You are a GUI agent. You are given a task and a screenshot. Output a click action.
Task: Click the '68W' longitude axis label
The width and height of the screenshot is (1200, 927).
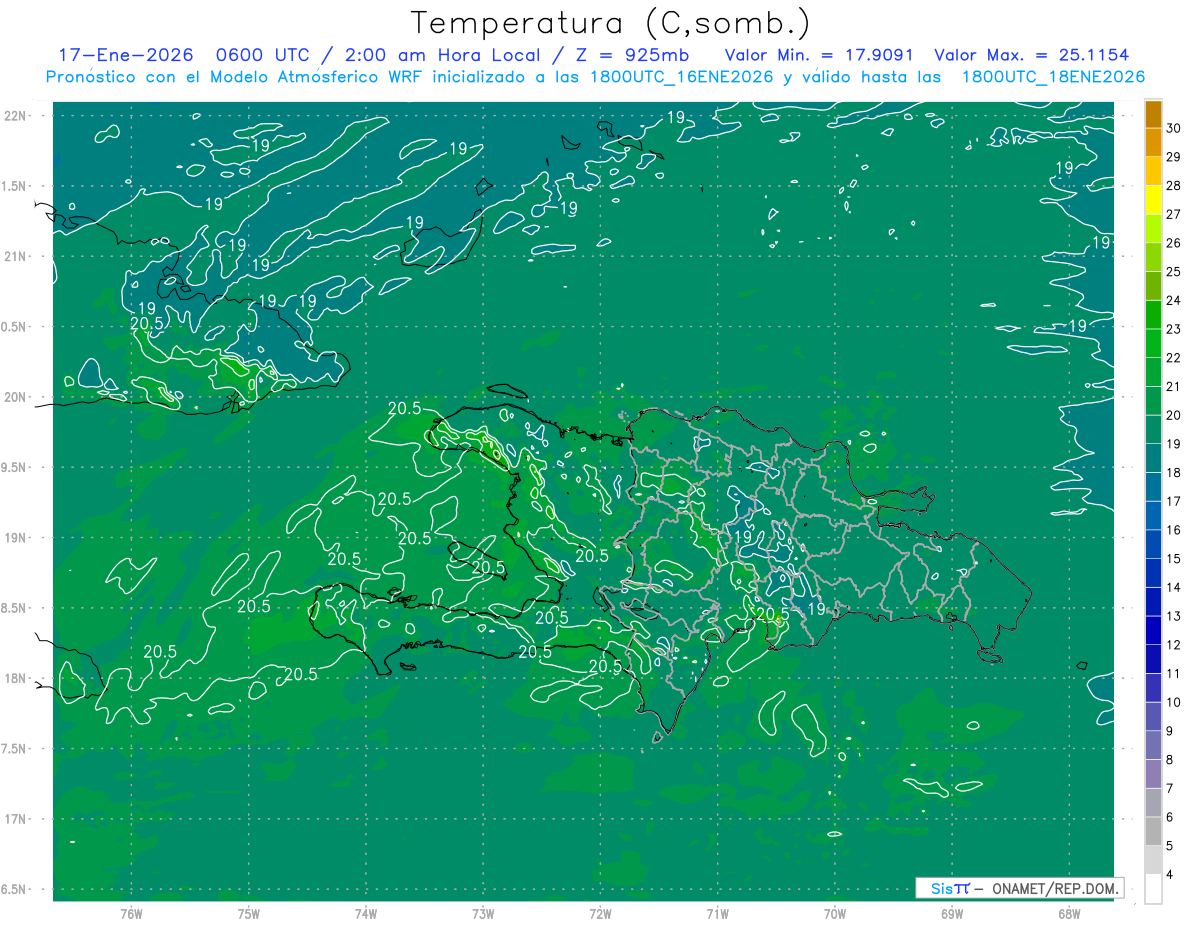[1069, 913]
